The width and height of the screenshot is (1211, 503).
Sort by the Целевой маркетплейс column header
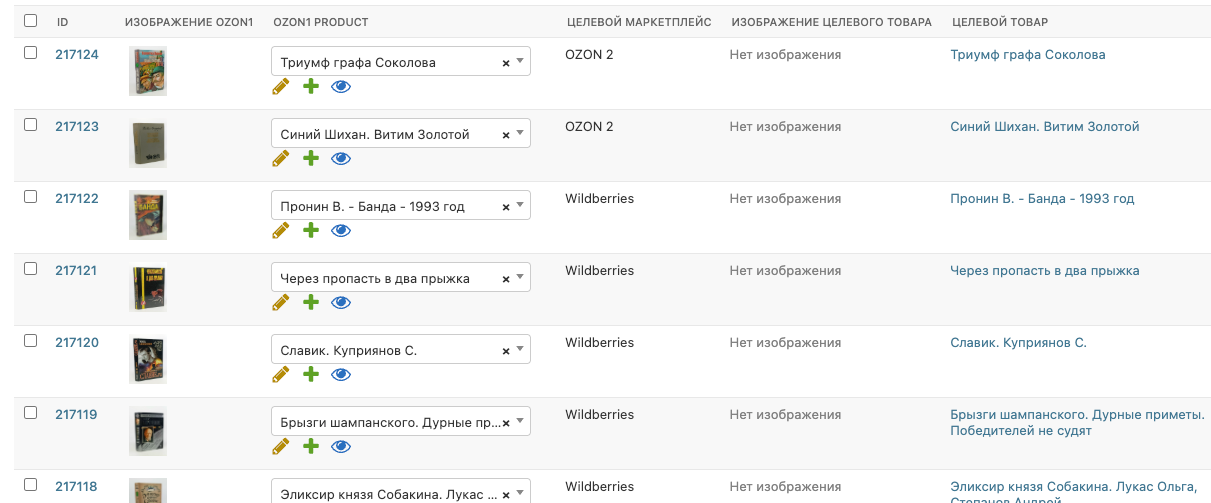[638, 22]
